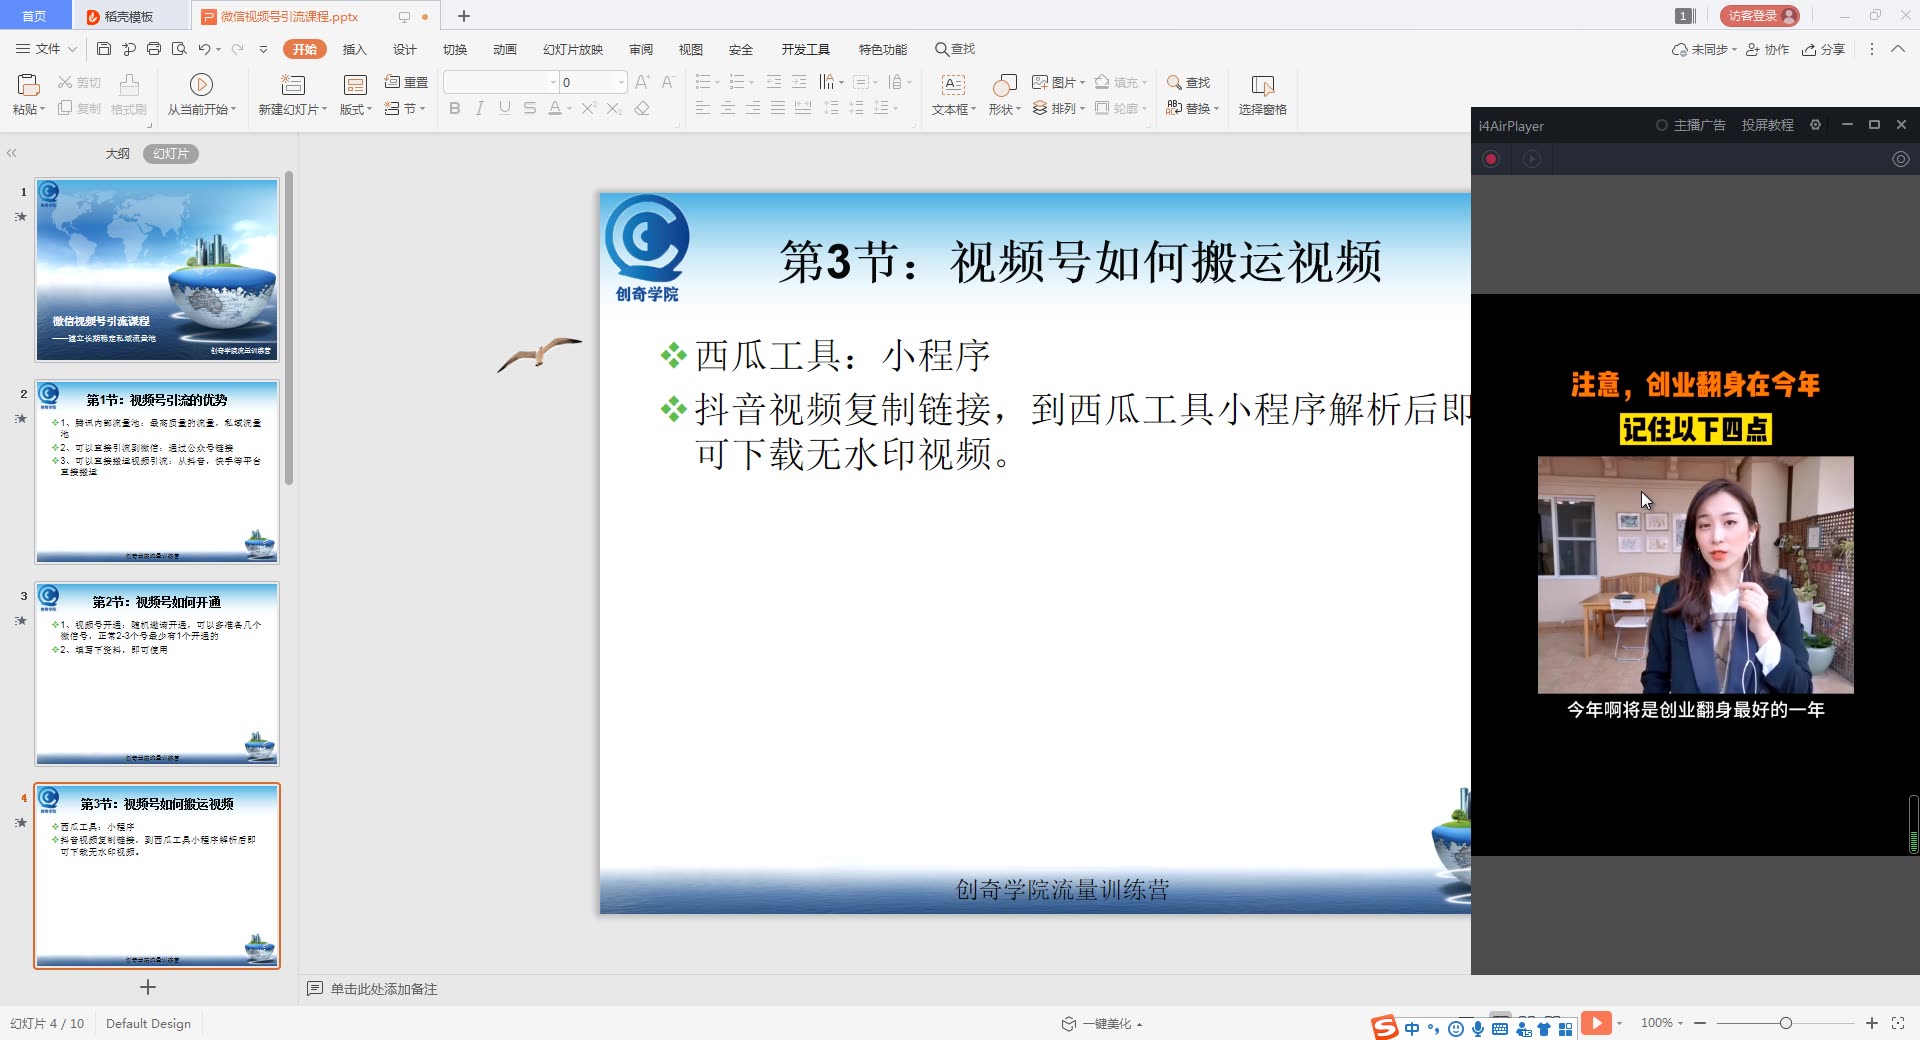
Task: Open i4AirPlayer settings gear
Action: pos(1815,125)
